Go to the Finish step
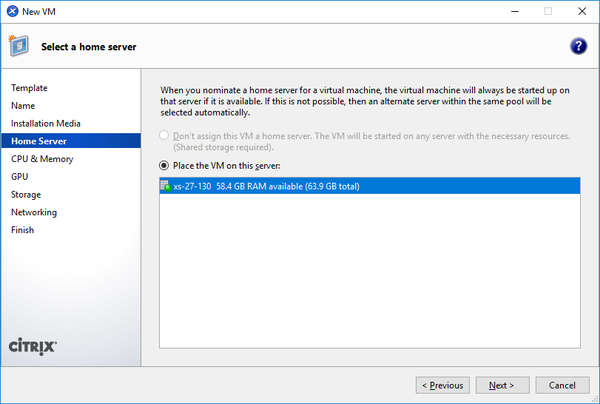 pyautogui.click(x=22, y=230)
